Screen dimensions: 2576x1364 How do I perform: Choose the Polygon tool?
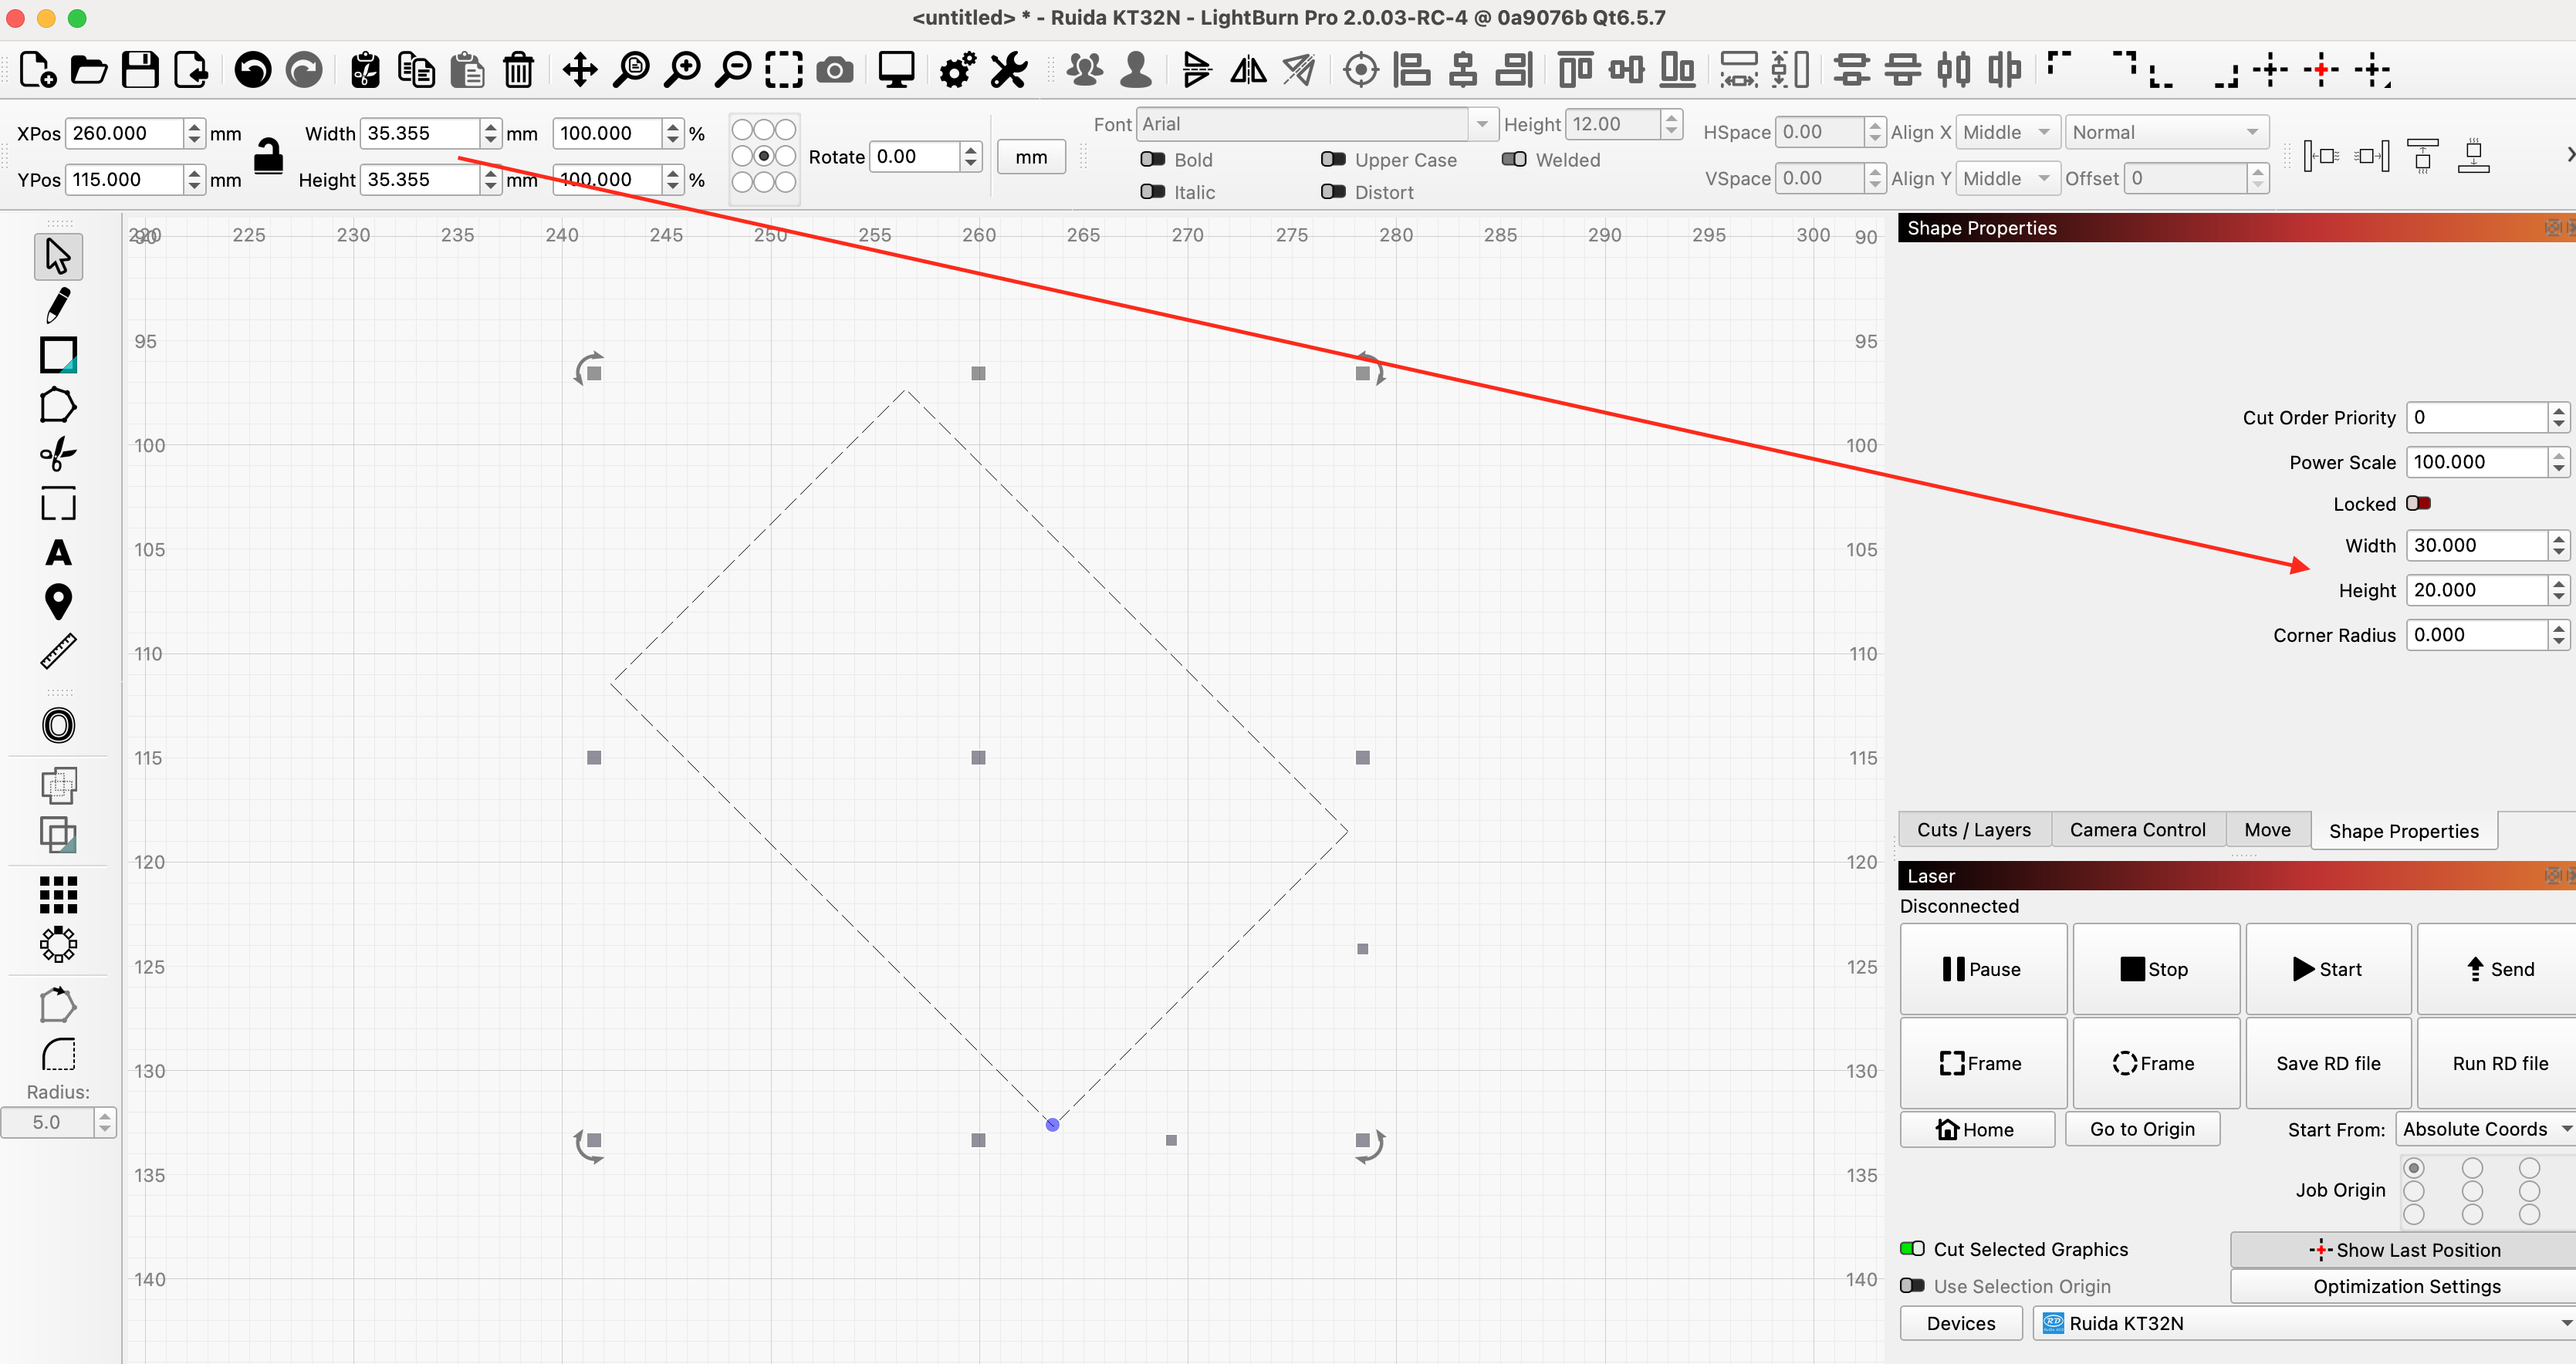[58, 405]
